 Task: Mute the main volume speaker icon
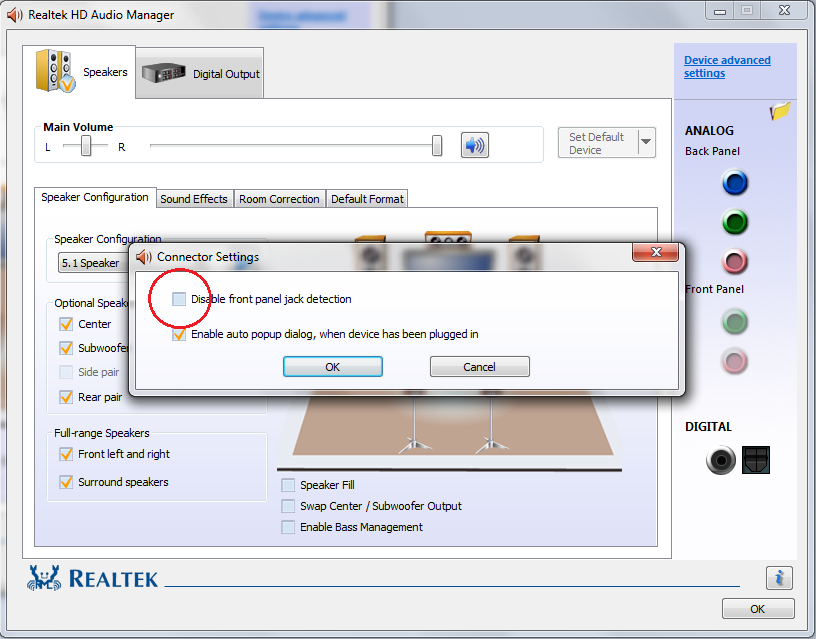[x=474, y=144]
